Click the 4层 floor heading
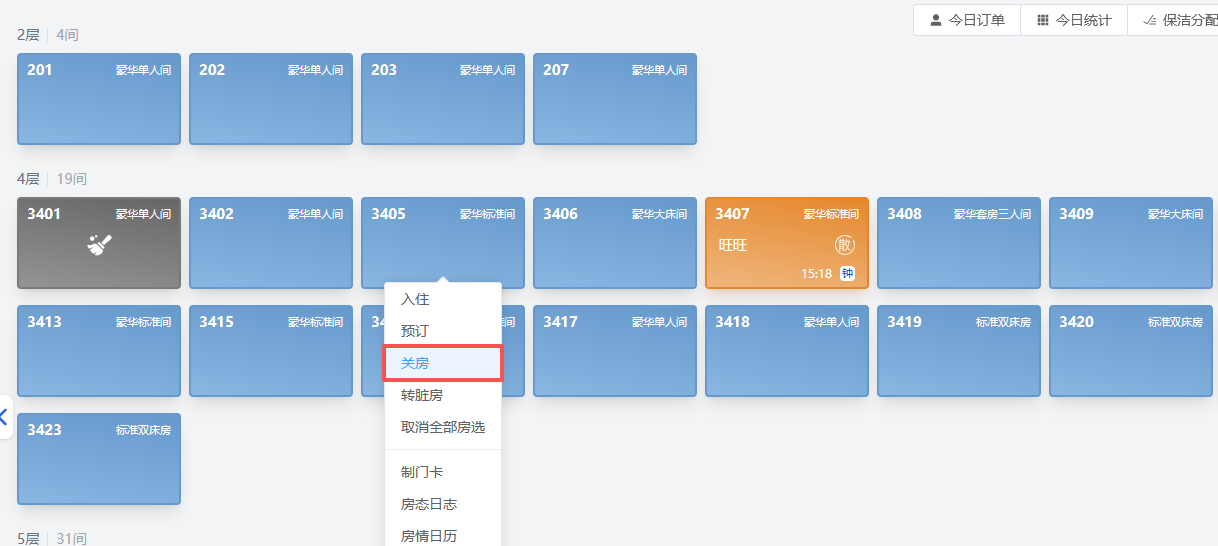 pyautogui.click(x=28, y=179)
